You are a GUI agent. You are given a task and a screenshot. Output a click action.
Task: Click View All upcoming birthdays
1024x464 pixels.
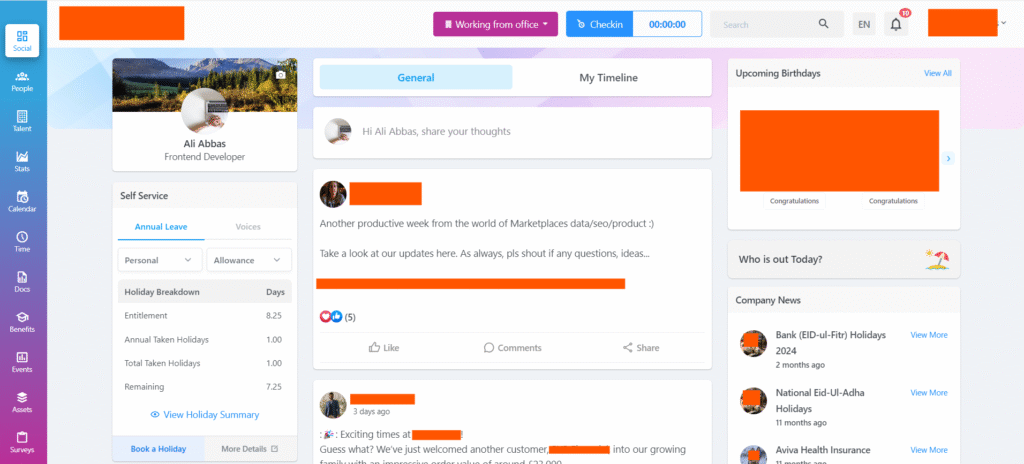click(x=938, y=73)
